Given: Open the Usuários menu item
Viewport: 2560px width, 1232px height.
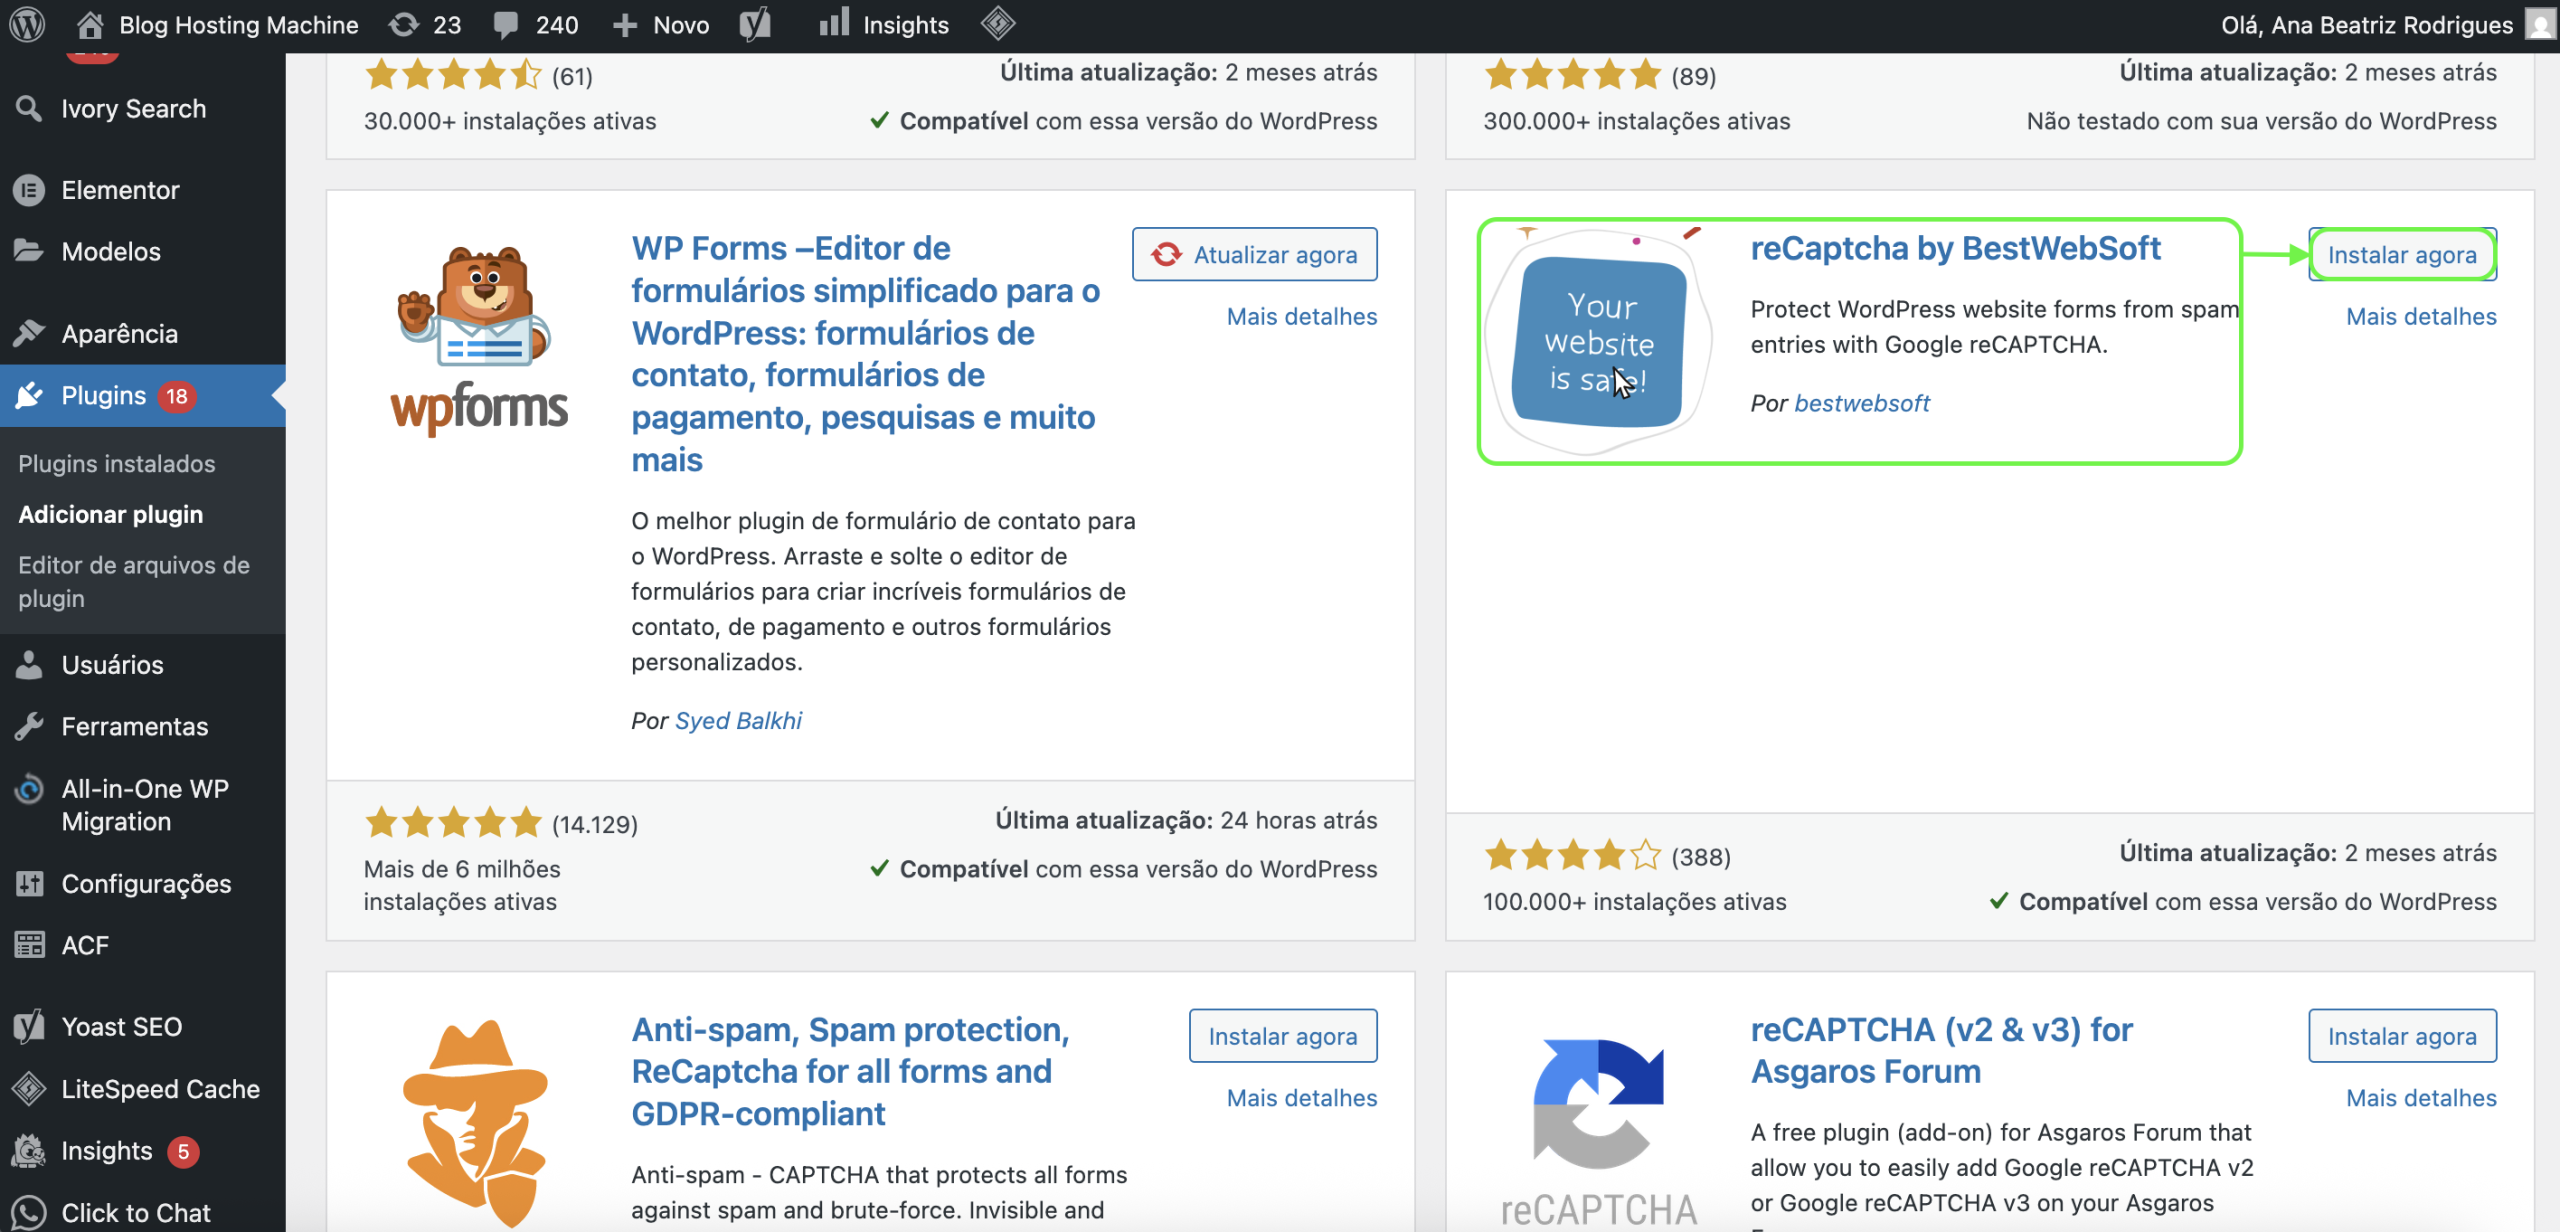Looking at the screenshot, I should tap(112, 665).
